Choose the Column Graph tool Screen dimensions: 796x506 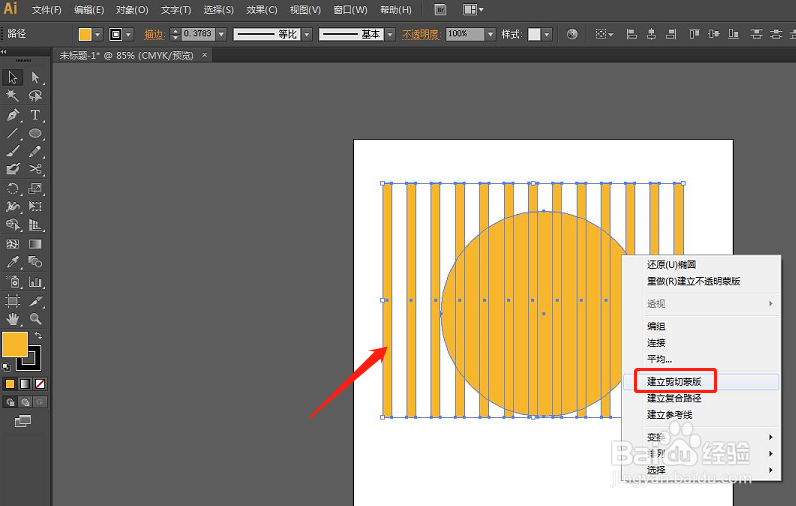[35, 281]
